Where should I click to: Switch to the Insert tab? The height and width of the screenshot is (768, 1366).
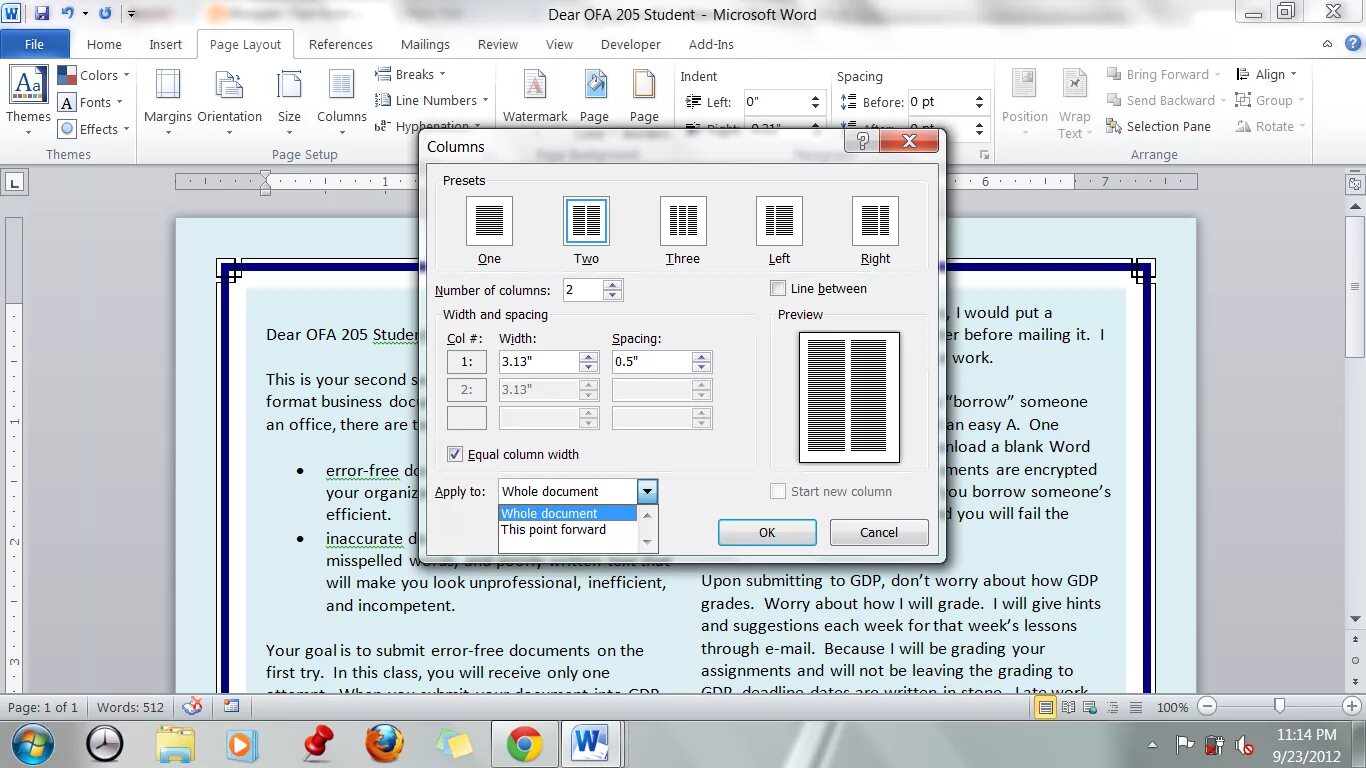[x=166, y=44]
